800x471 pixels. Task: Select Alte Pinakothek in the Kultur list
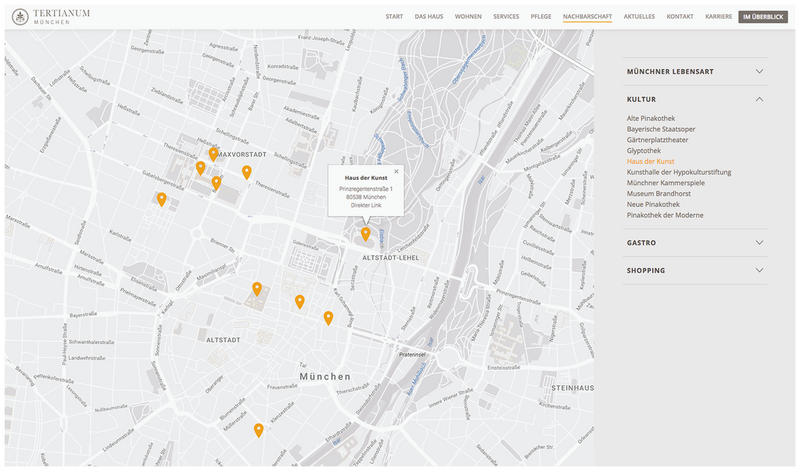[651, 118]
